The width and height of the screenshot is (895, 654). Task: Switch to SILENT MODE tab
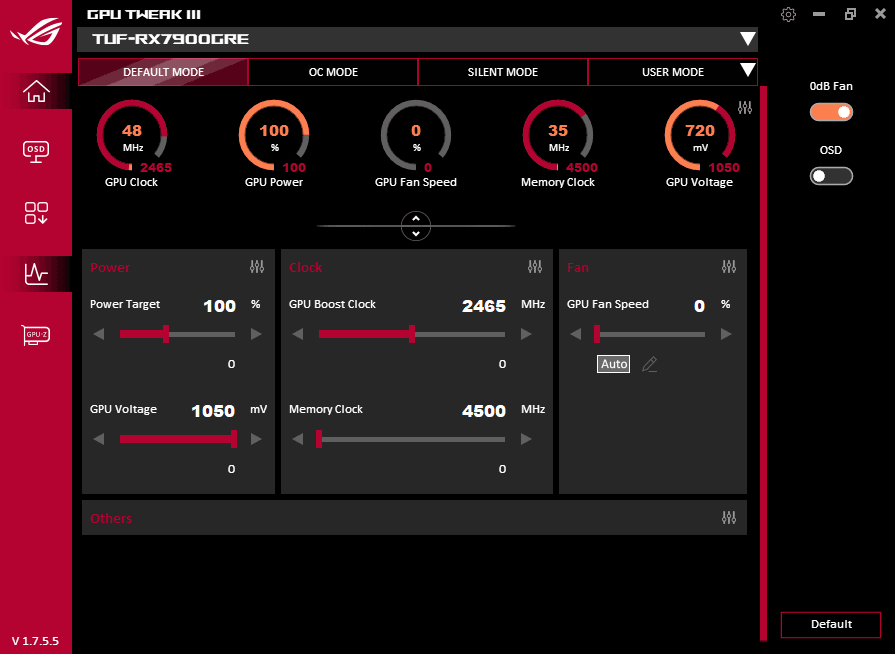503,72
